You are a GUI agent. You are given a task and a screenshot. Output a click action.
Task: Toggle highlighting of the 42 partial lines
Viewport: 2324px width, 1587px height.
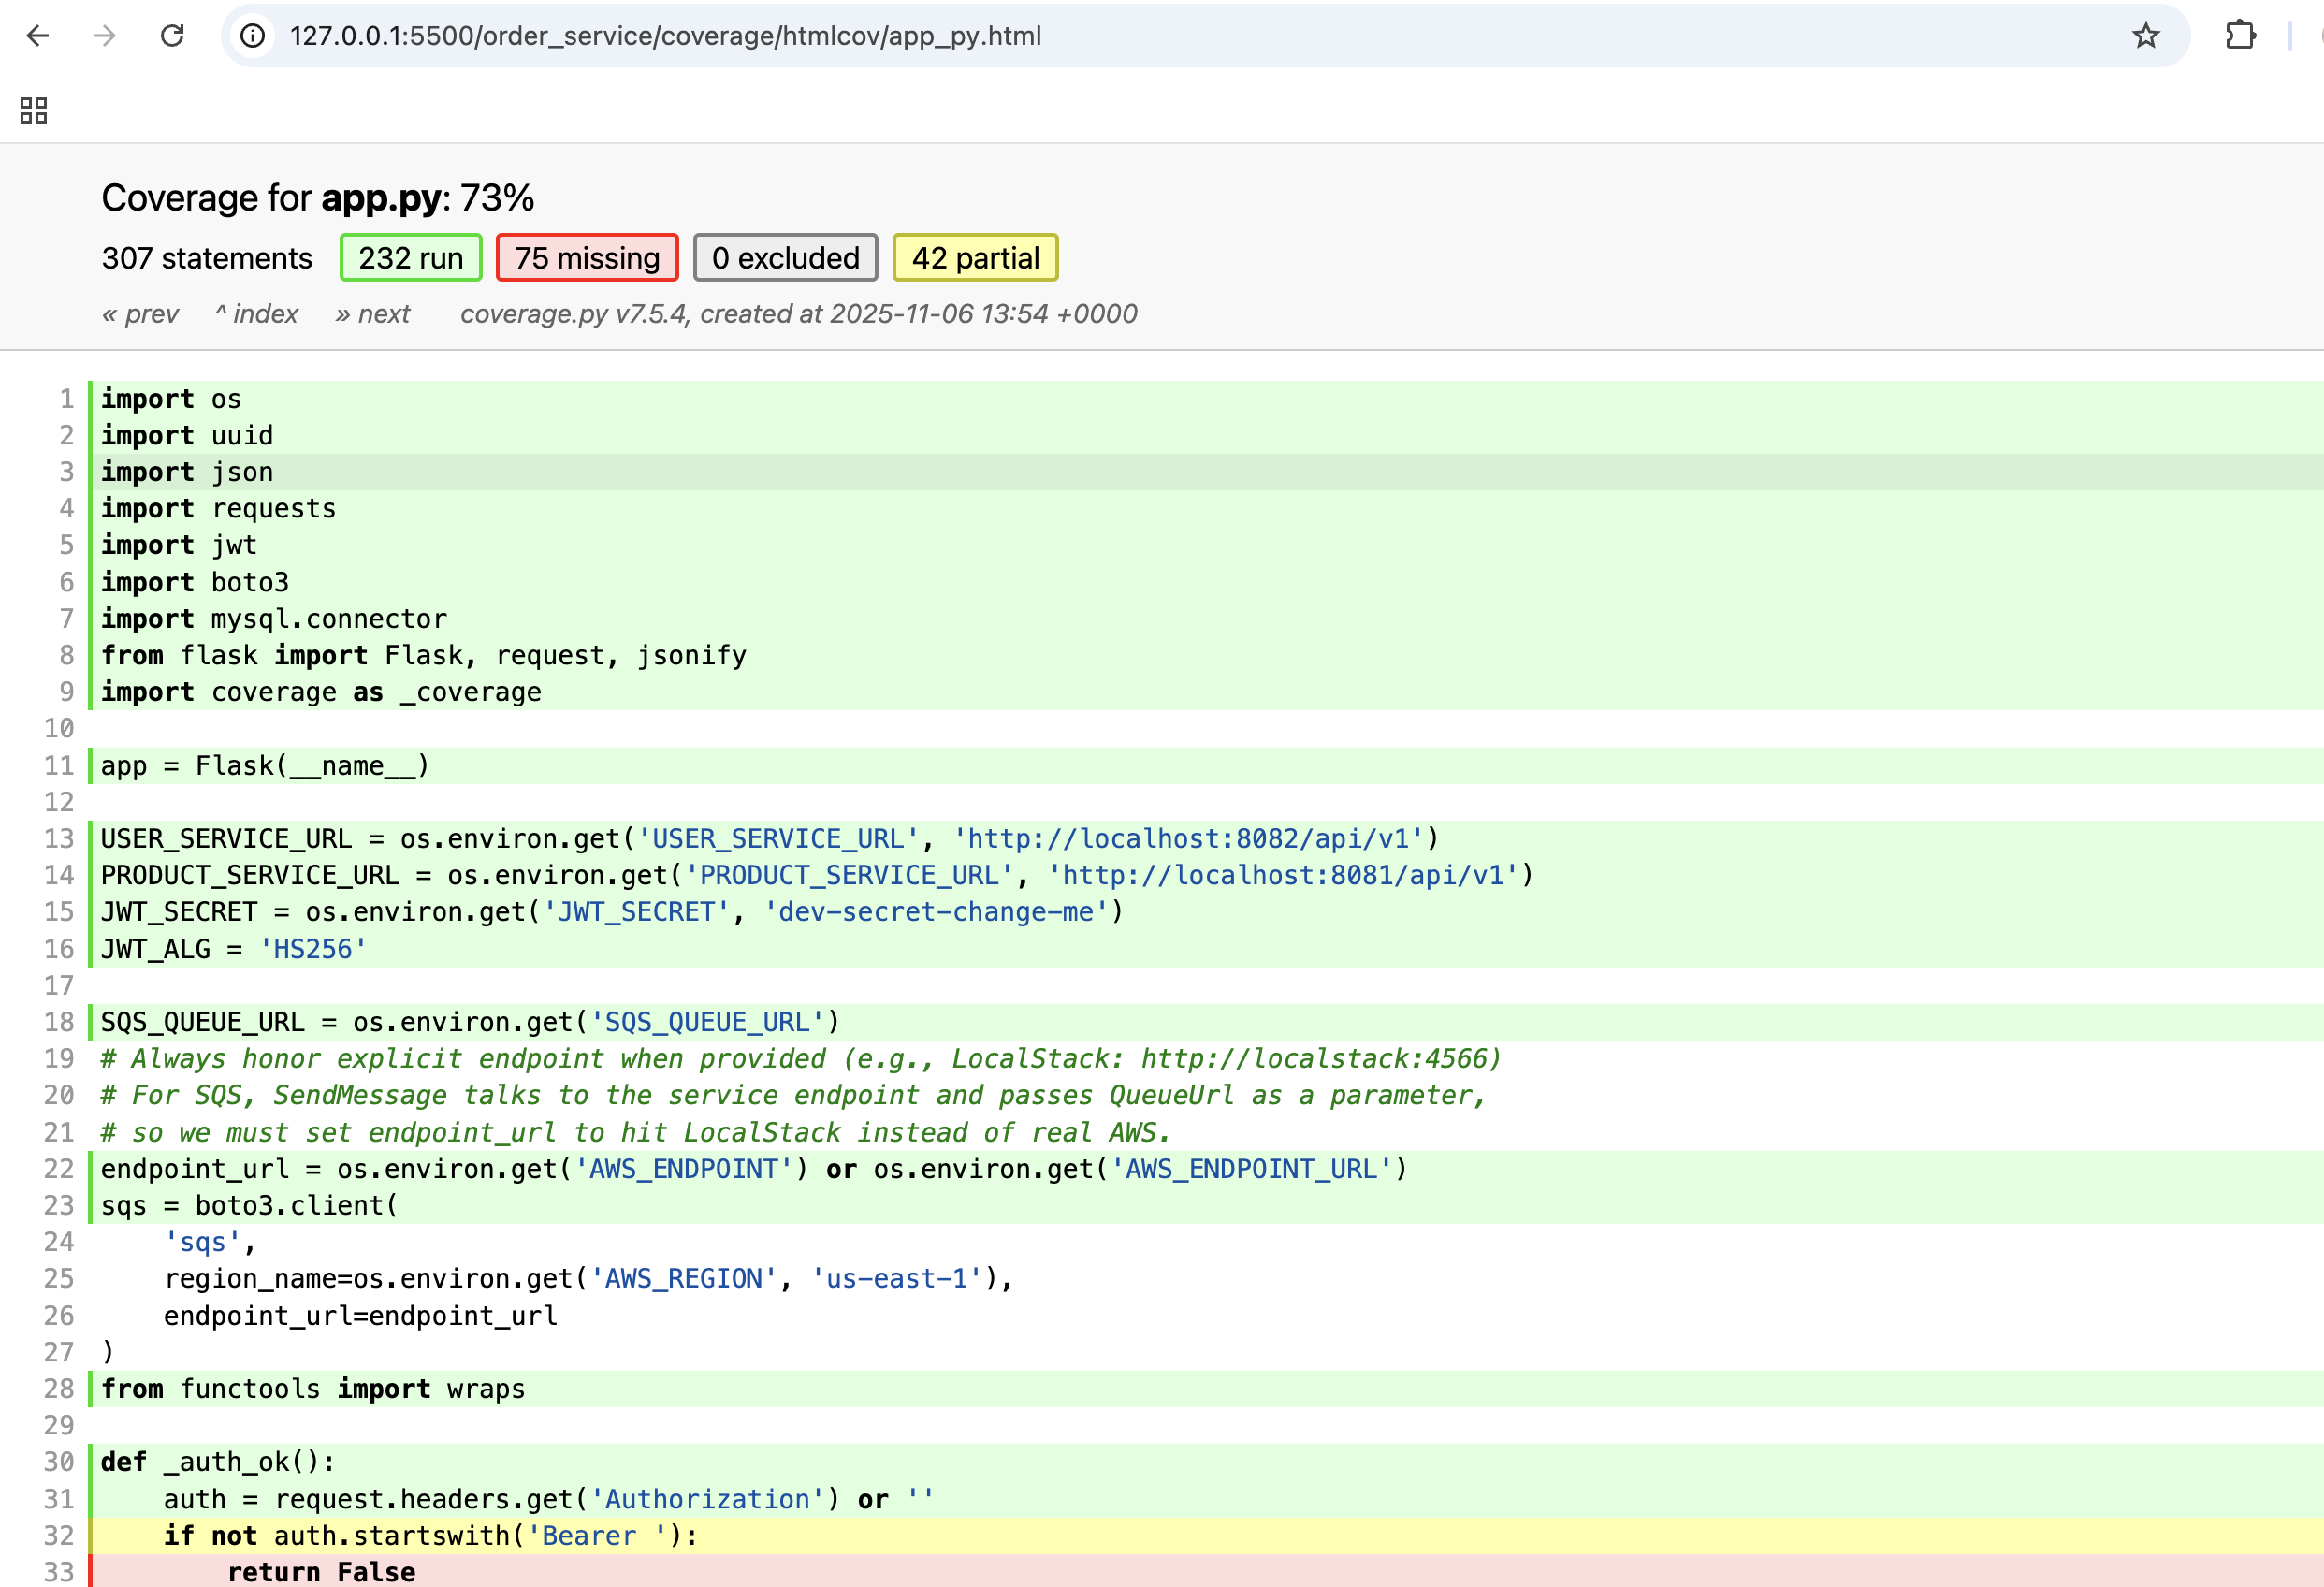(x=975, y=257)
